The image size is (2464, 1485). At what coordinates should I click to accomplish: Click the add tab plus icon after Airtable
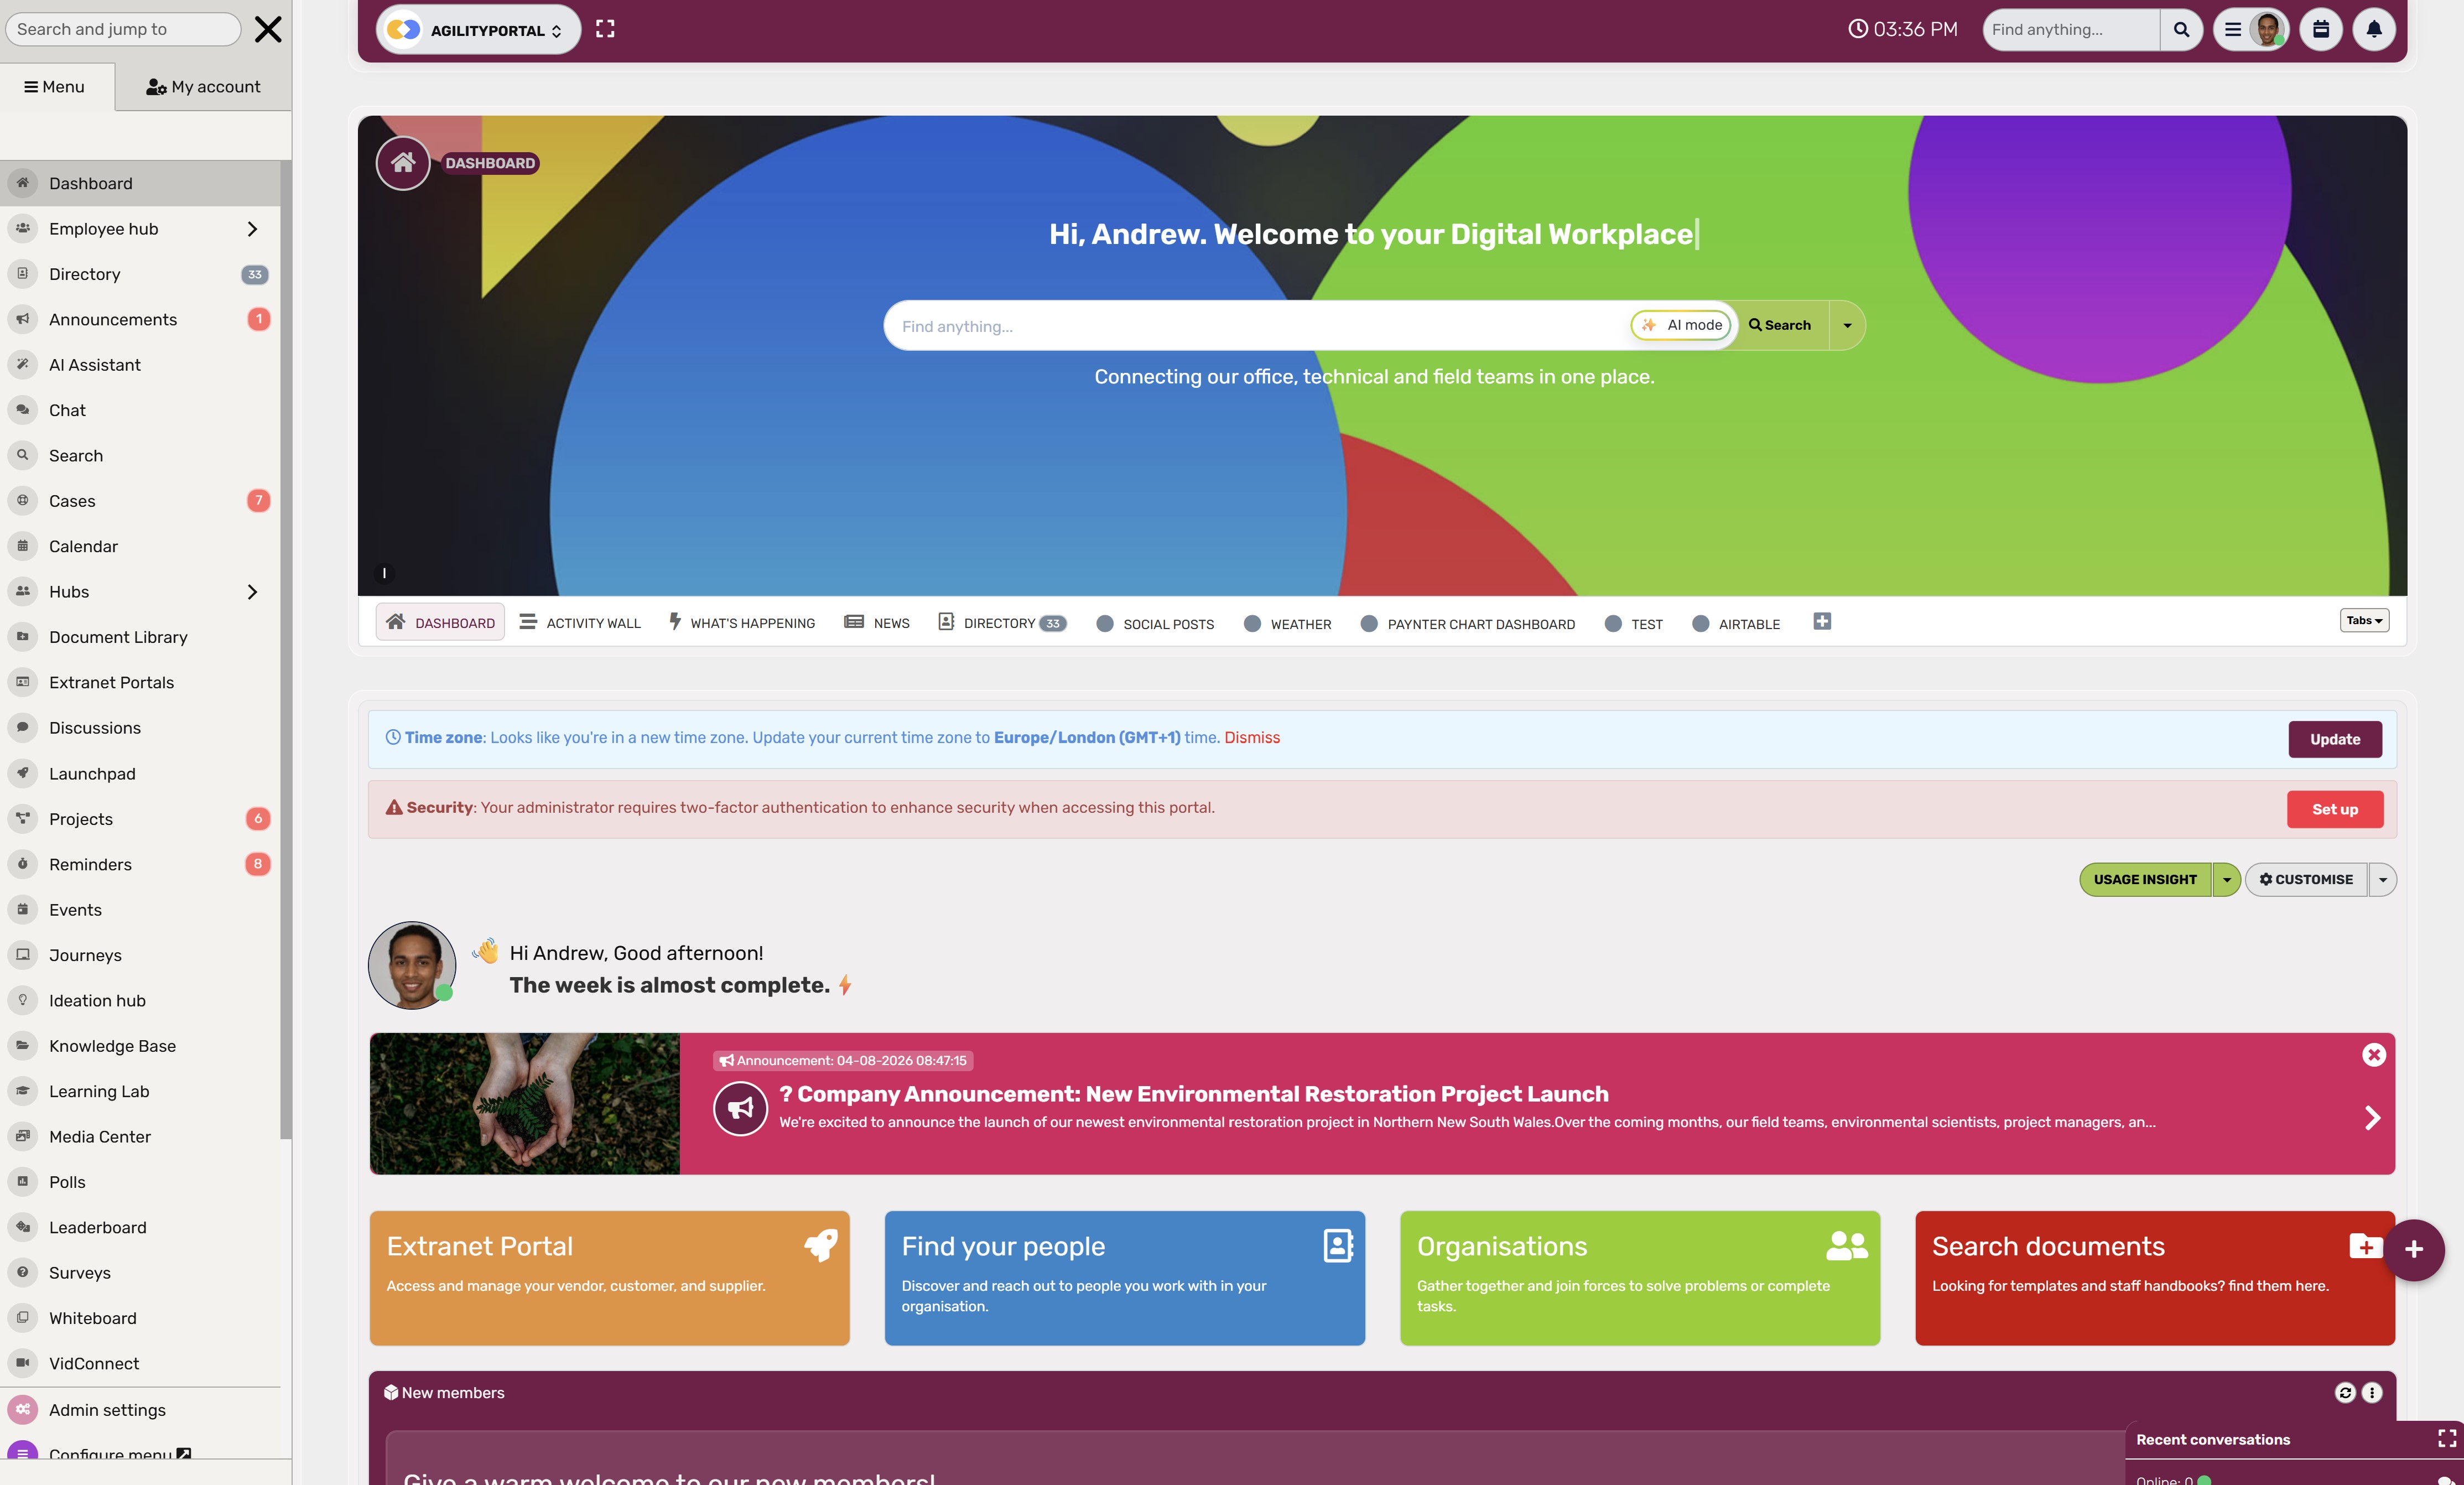pyautogui.click(x=1822, y=621)
